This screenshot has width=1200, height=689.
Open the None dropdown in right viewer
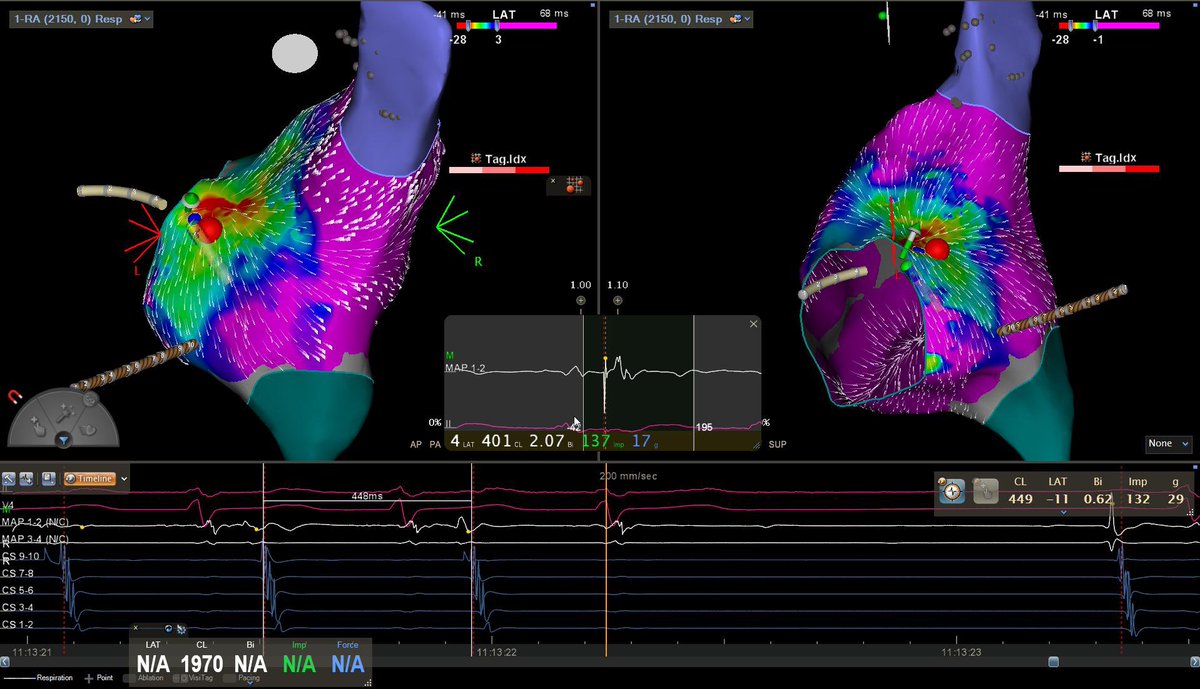[1169, 443]
